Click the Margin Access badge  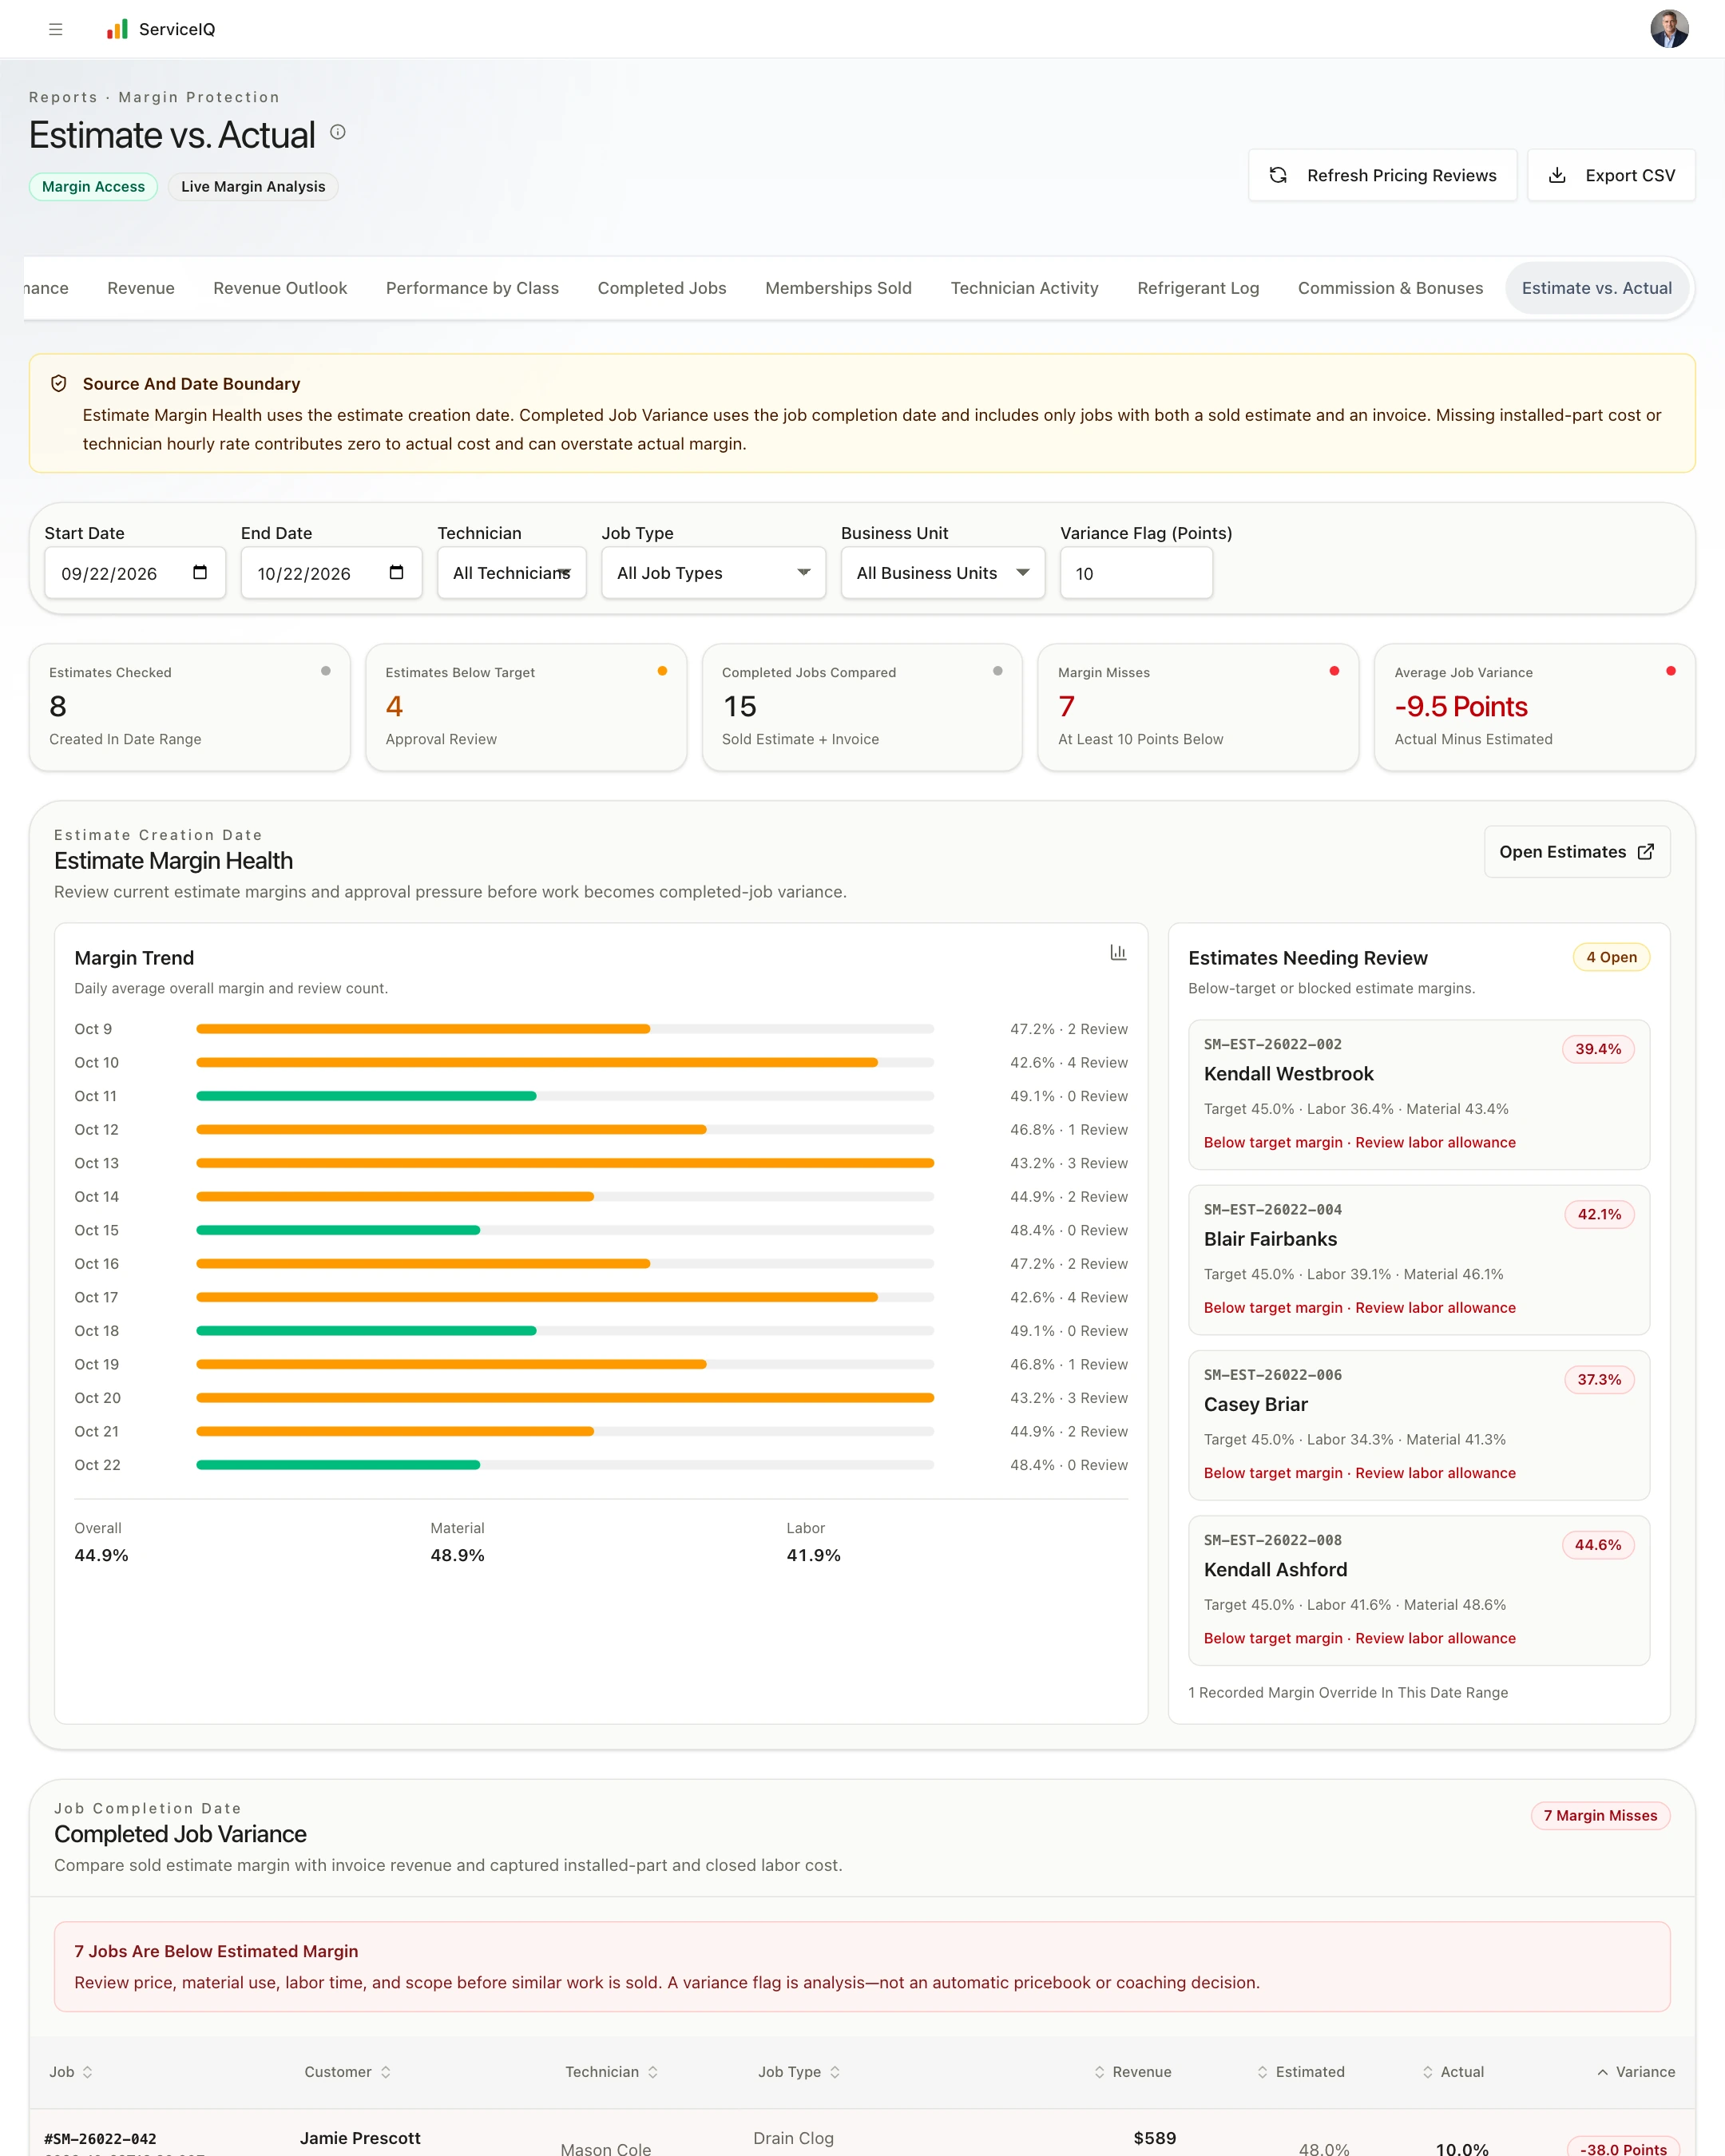point(93,187)
